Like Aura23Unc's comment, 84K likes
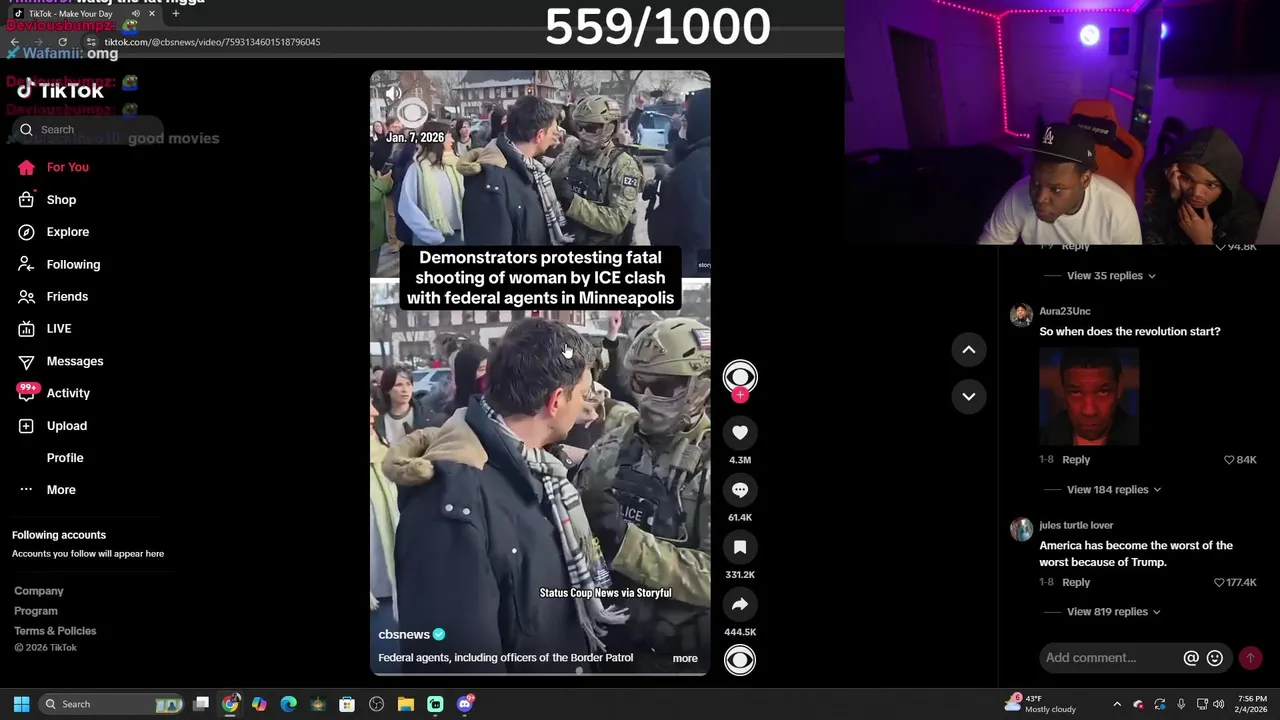This screenshot has width=1280, height=720. 1230,460
